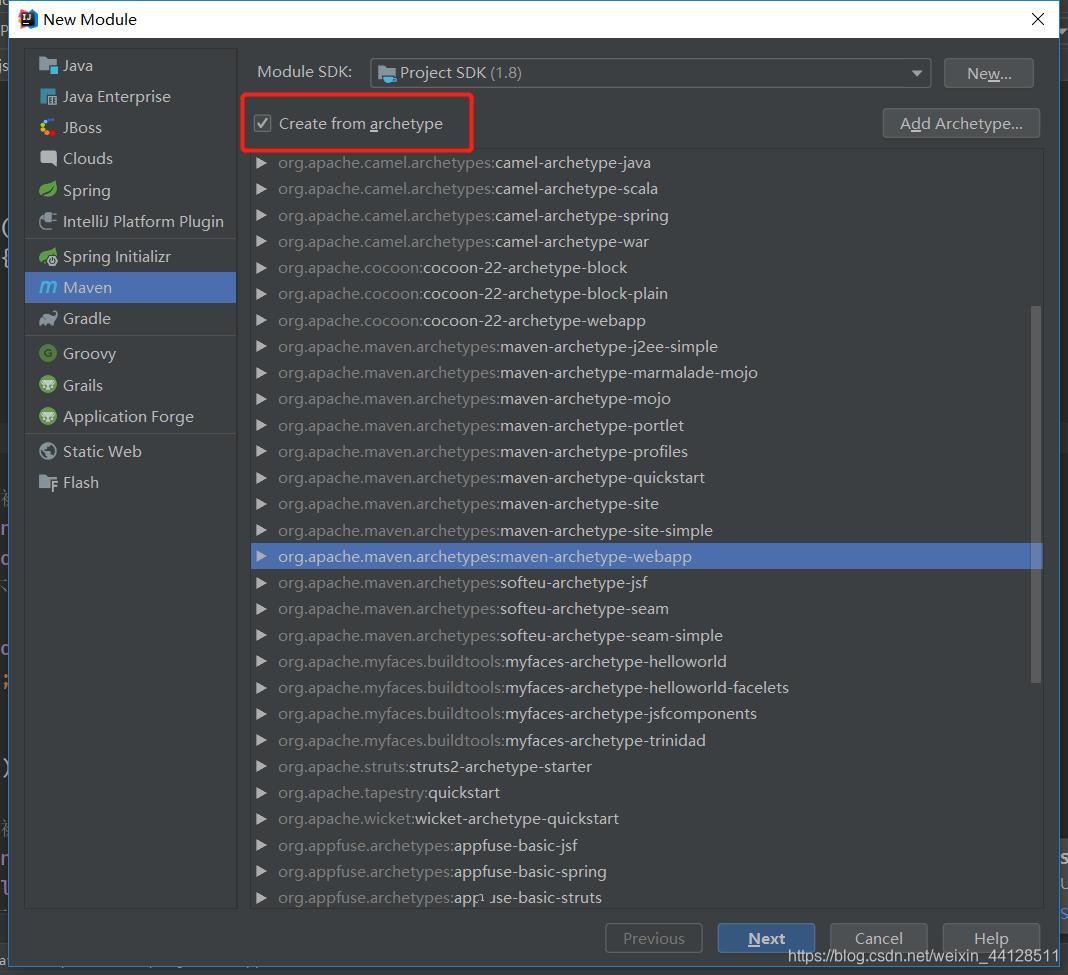Click the Project SDK folder icon
The height and width of the screenshot is (975, 1068).
(x=387, y=74)
